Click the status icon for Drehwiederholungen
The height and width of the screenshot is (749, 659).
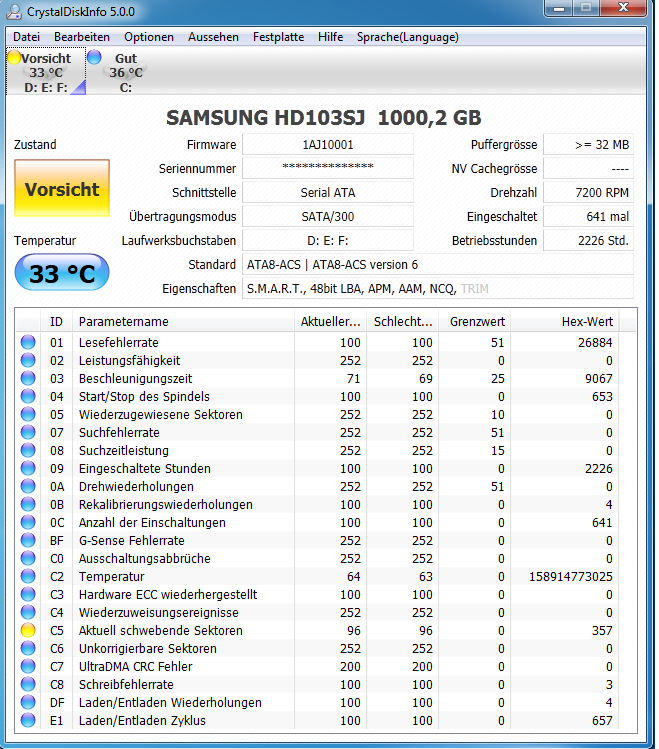coord(28,486)
